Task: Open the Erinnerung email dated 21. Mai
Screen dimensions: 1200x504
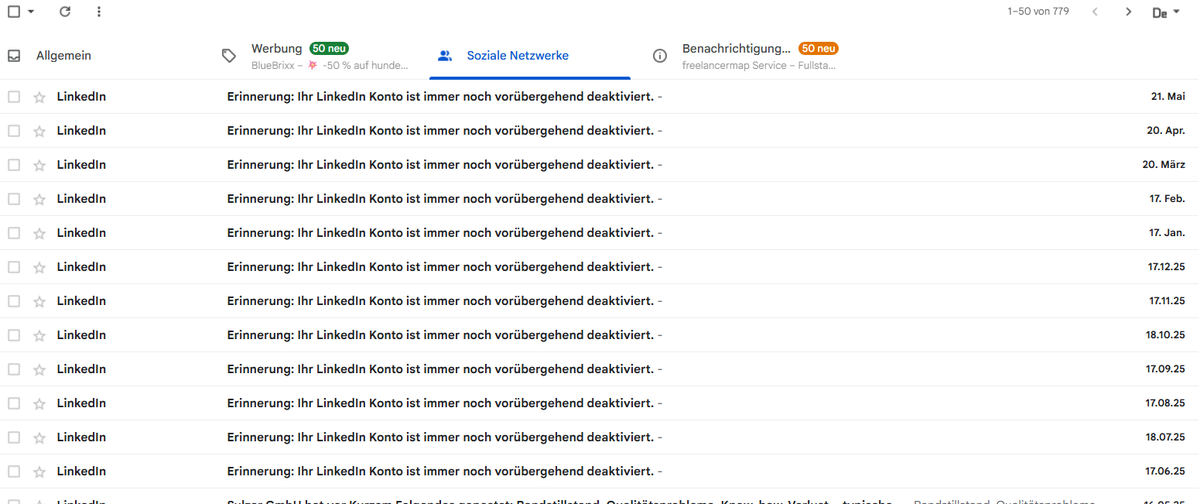Action: click(x=440, y=97)
